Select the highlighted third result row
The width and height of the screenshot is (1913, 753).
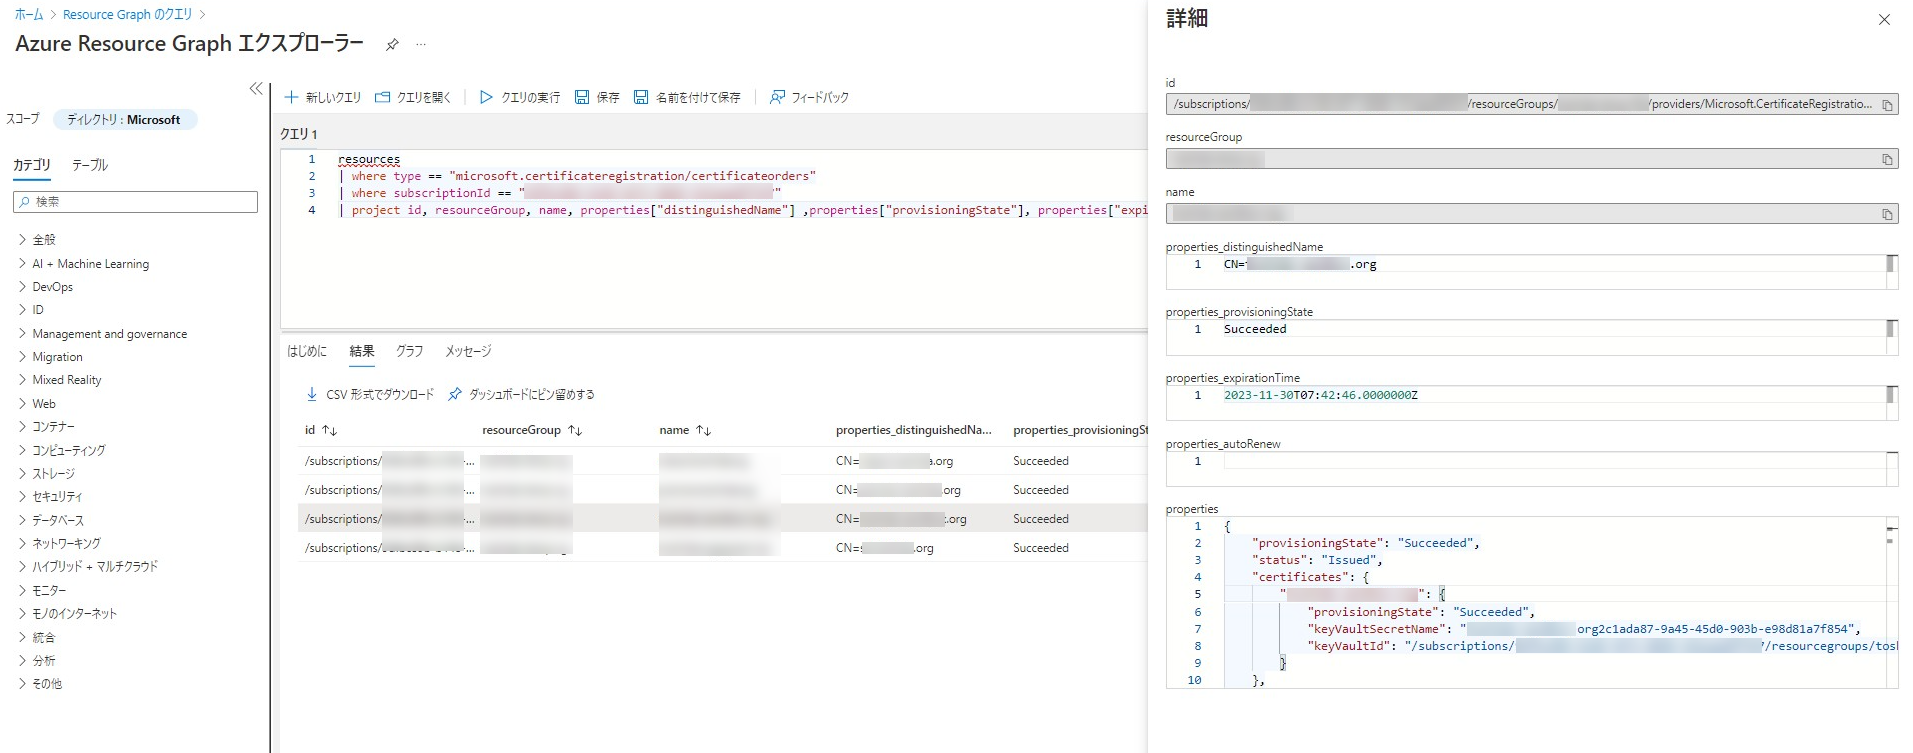[722, 519]
